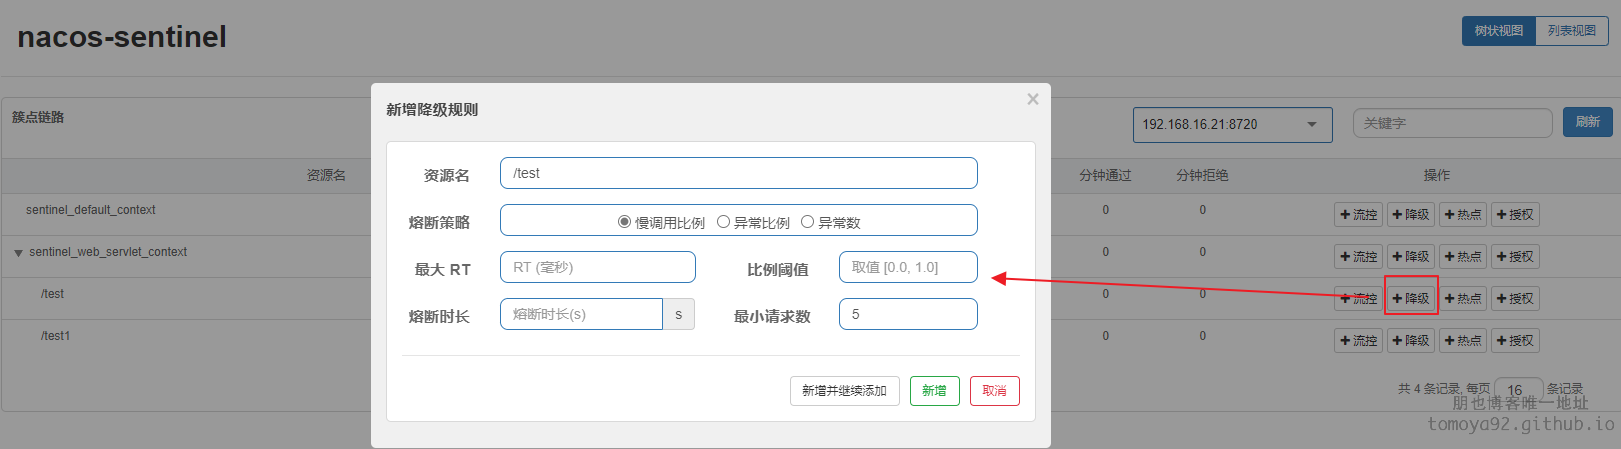Screen dimensions: 1621x449
Task: Click 流控 for sentinel_web_servlet_context row
Action: 1359,256
